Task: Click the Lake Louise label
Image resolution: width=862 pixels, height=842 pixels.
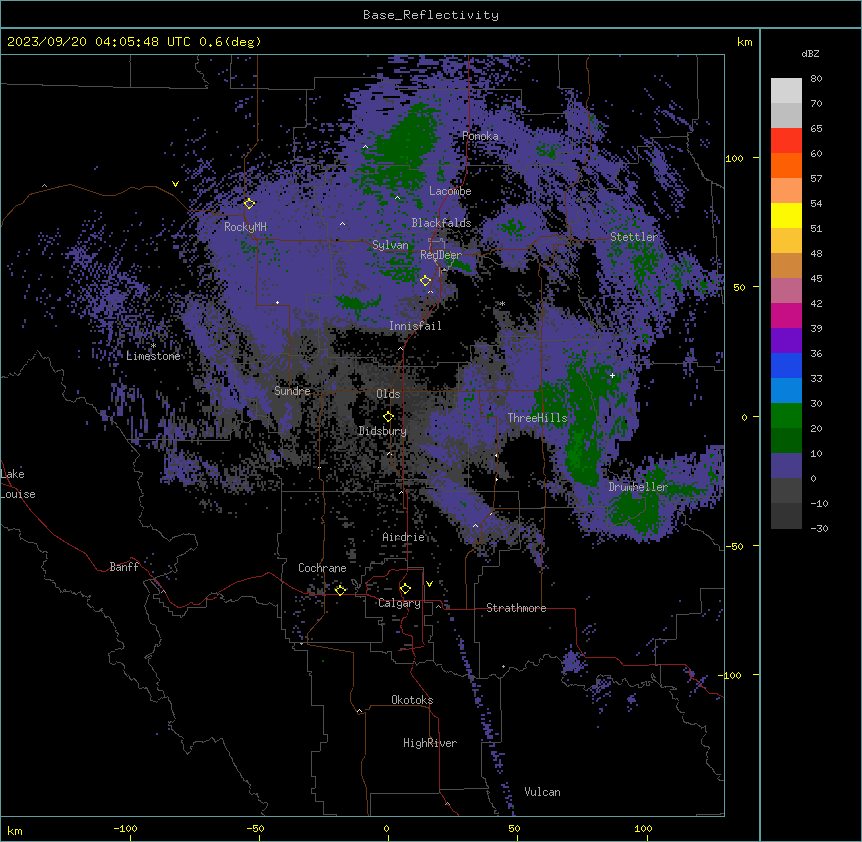Action: point(18,484)
